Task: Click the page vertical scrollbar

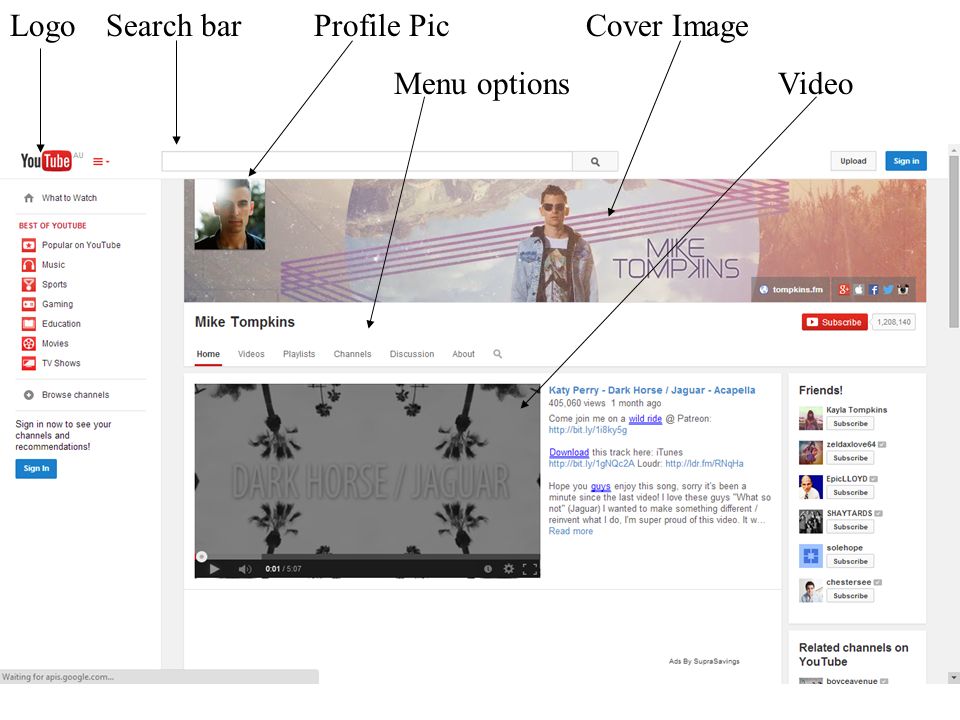Action: coord(953,242)
